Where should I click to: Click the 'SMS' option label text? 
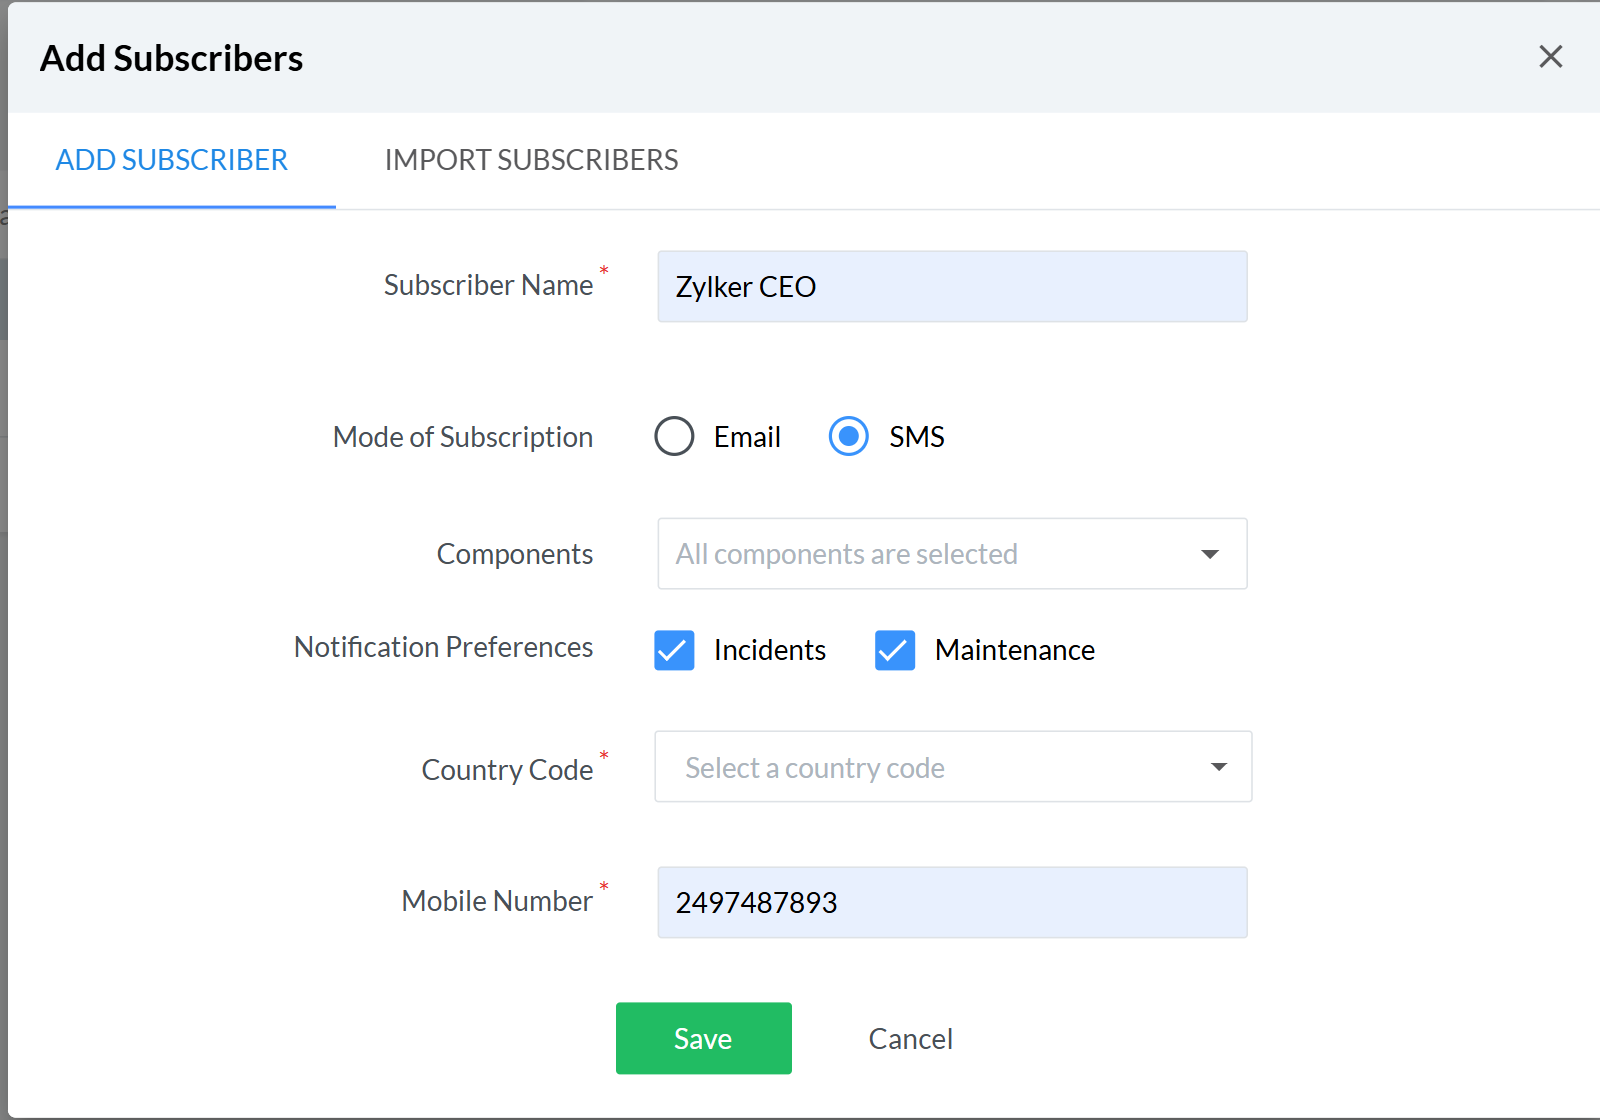[917, 437]
